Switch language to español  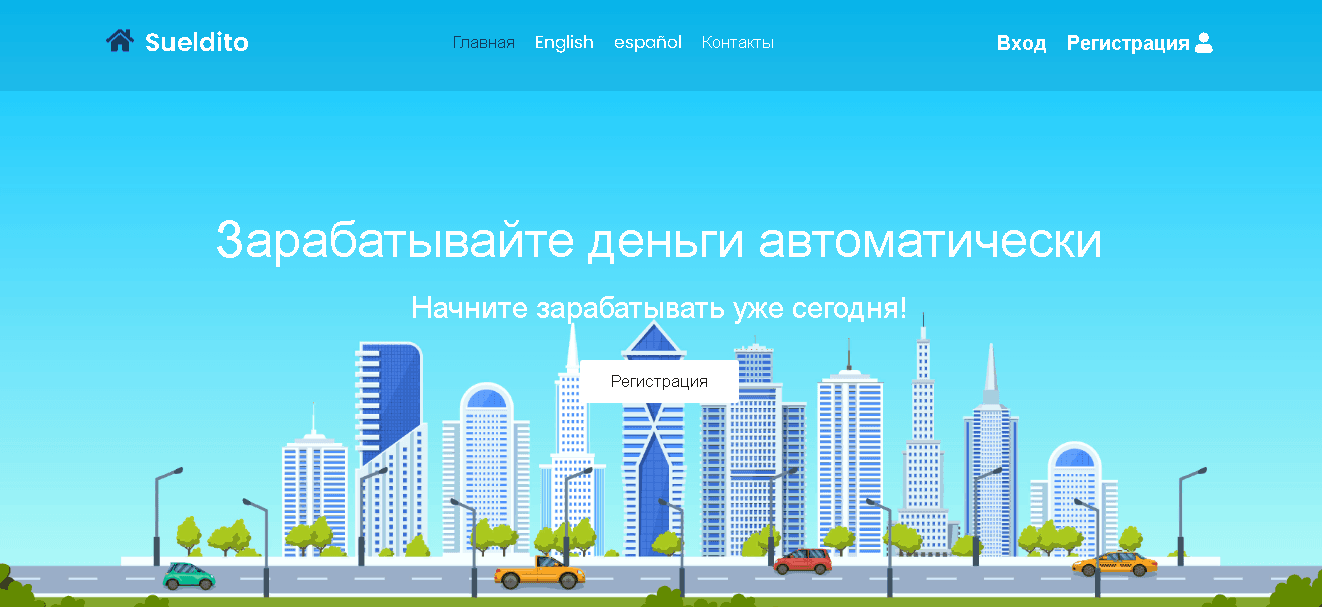(x=648, y=43)
